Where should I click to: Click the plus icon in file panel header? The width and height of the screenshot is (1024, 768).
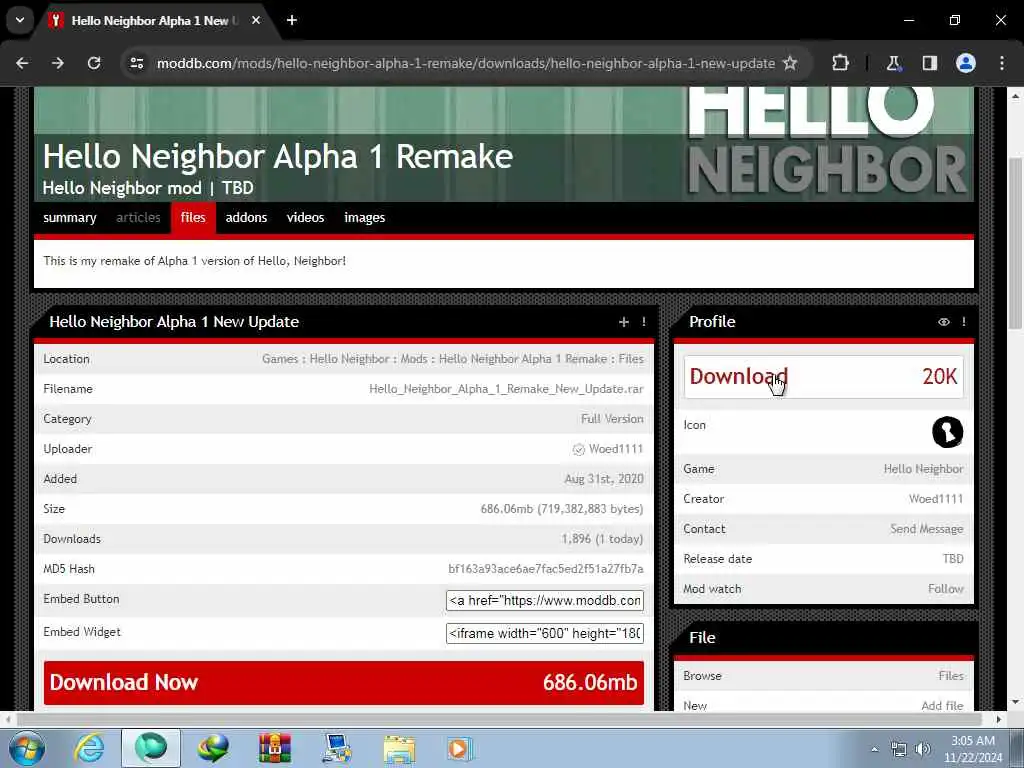point(624,322)
